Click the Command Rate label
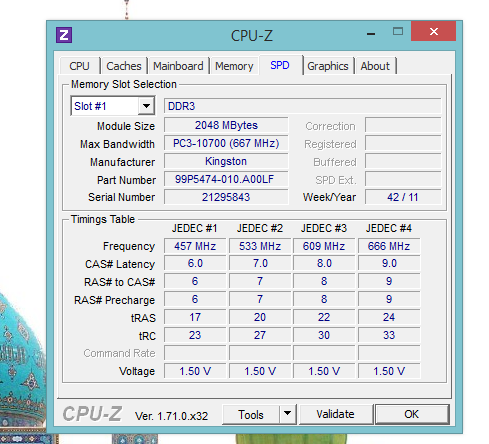Viewport: 489px width, 444px height. (119, 353)
